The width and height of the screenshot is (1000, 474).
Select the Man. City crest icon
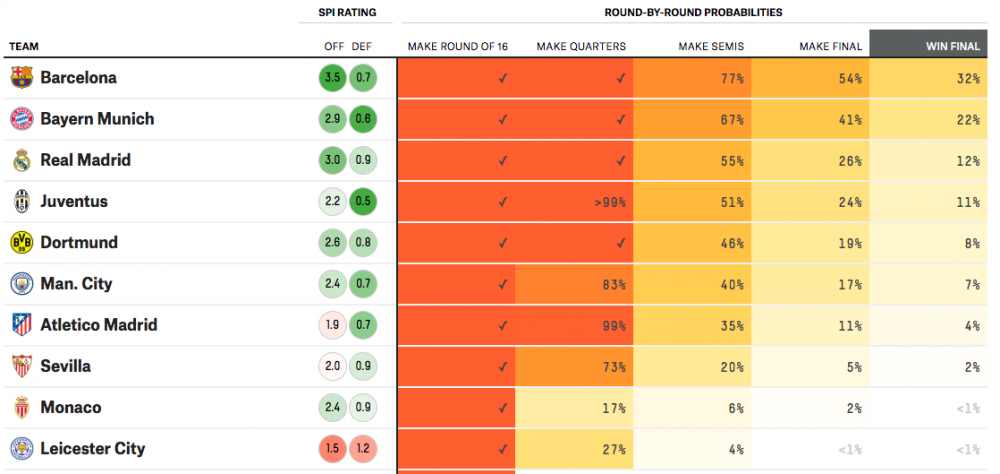click(22, 284)
